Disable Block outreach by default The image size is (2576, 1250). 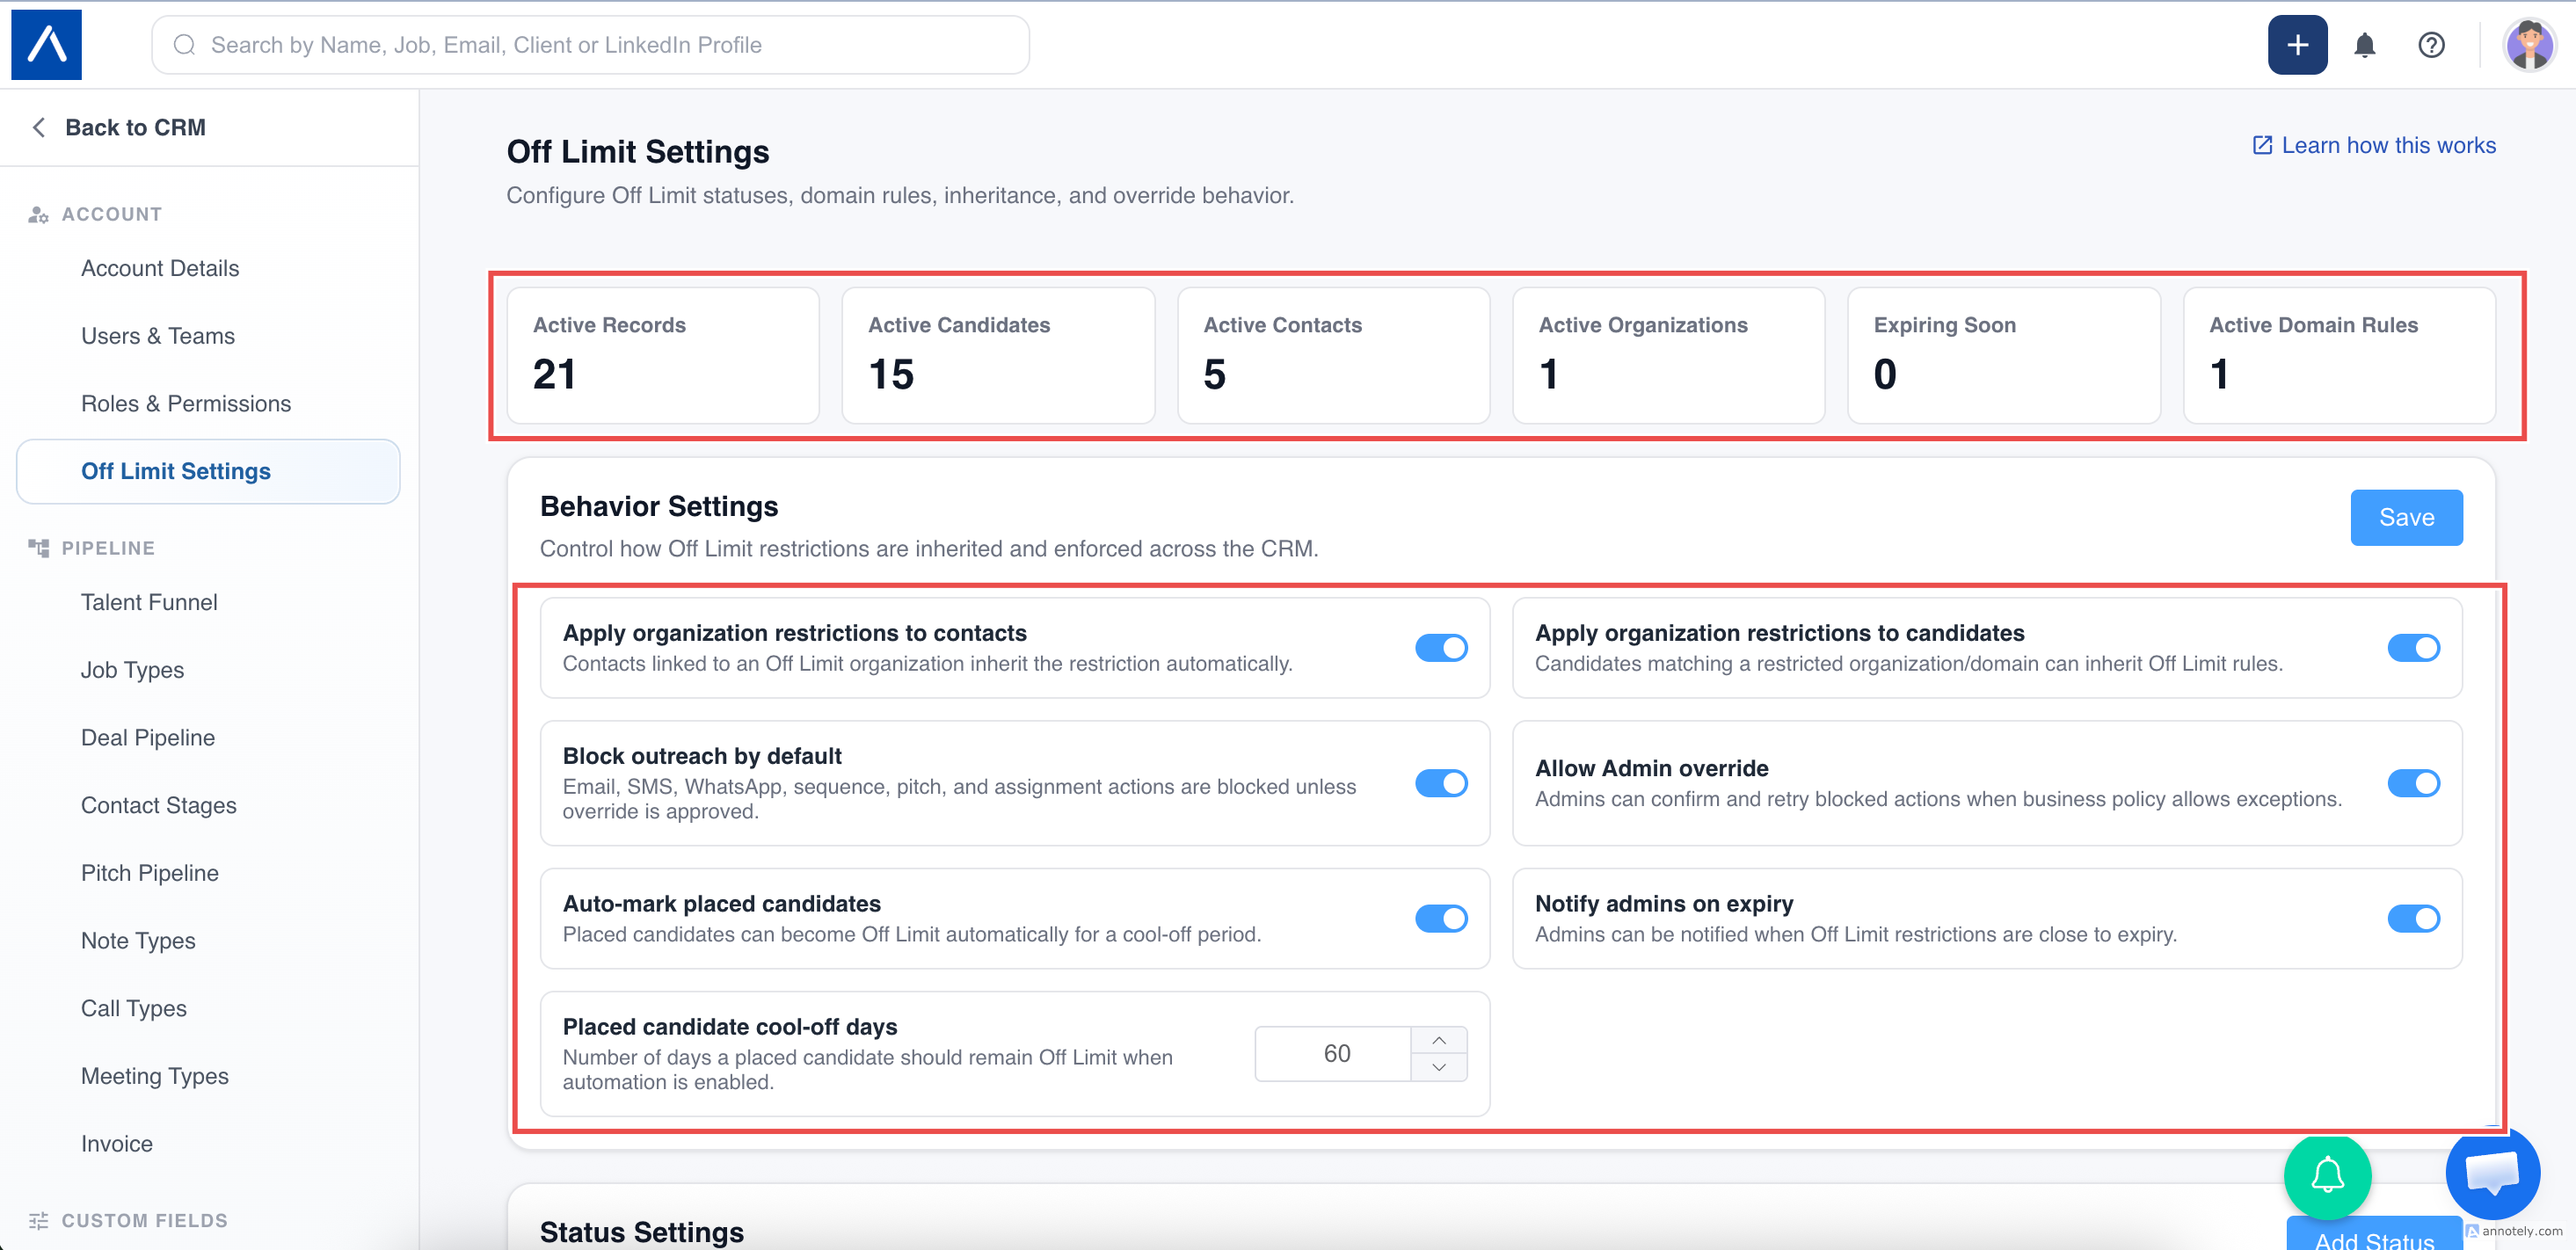[1441, 783]
